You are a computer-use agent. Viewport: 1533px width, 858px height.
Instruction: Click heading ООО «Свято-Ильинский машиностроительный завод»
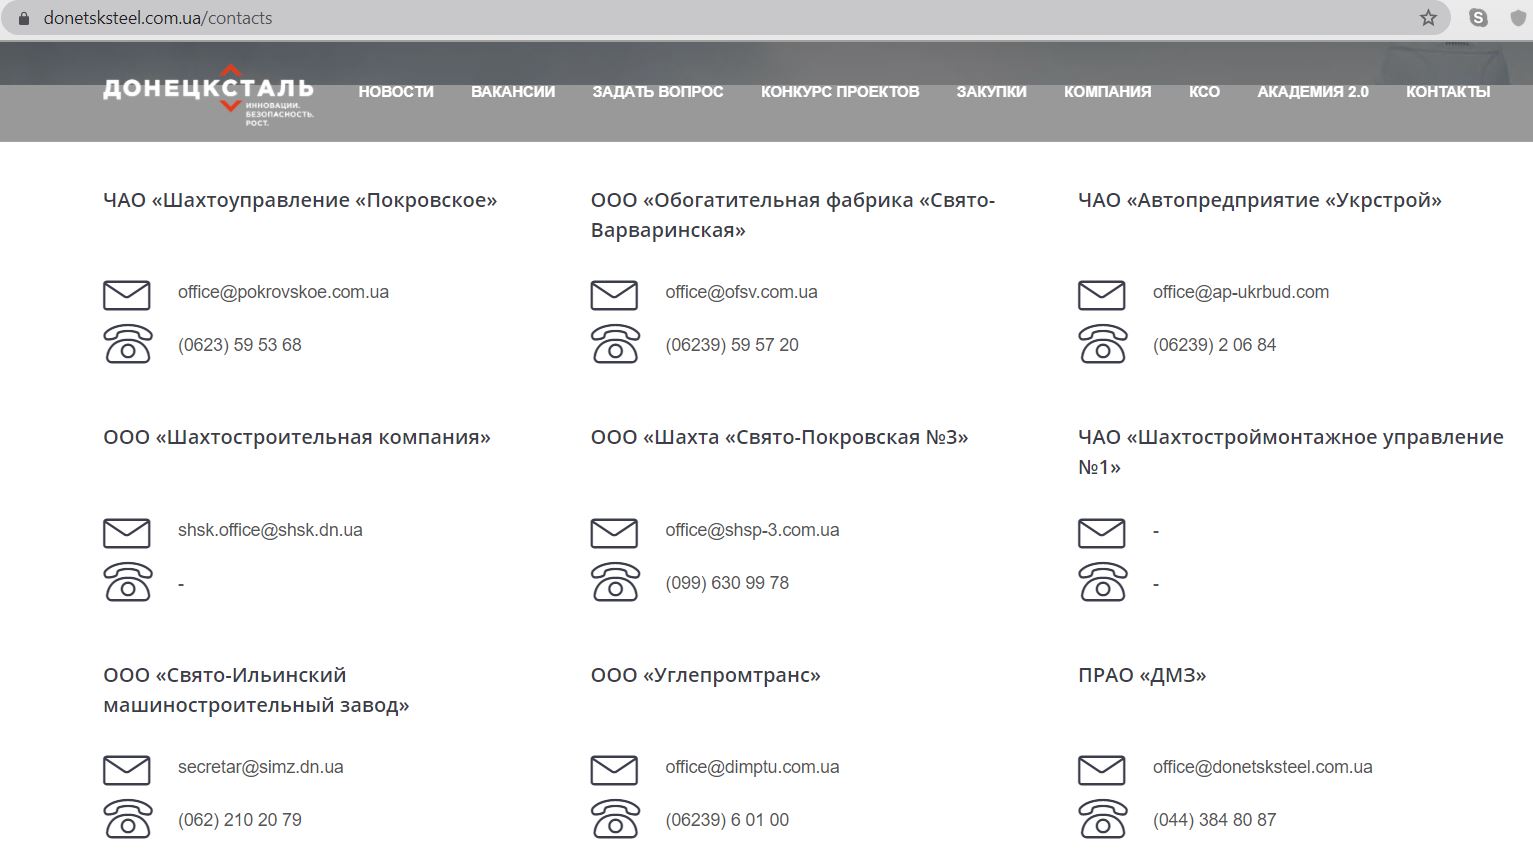(x=256, y=690)
